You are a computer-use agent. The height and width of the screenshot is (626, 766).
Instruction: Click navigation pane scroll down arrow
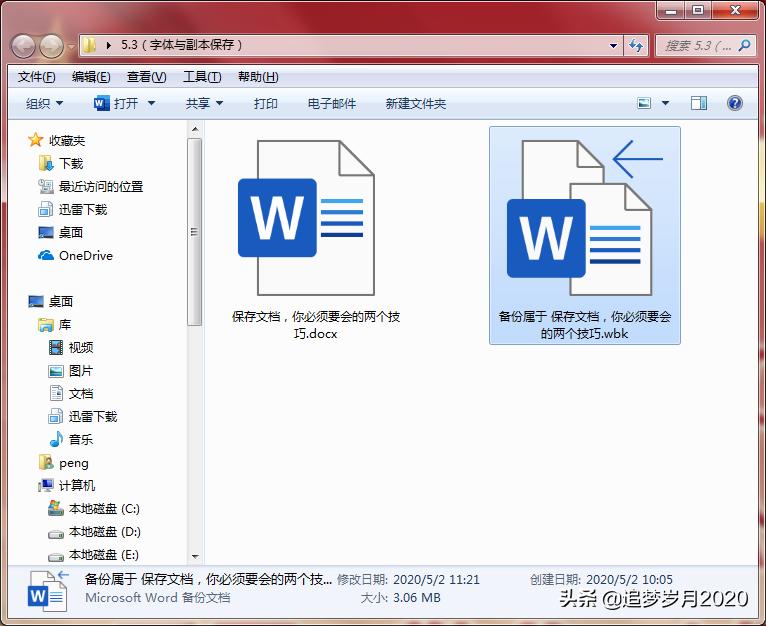click(195, 557)
